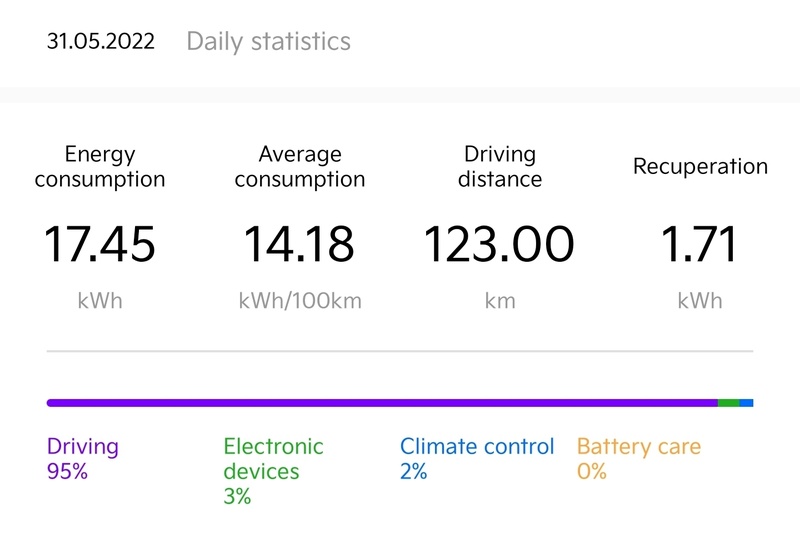Click the 17.45 kWh energy value
The image size is (800, 533).
pos(100,244)
